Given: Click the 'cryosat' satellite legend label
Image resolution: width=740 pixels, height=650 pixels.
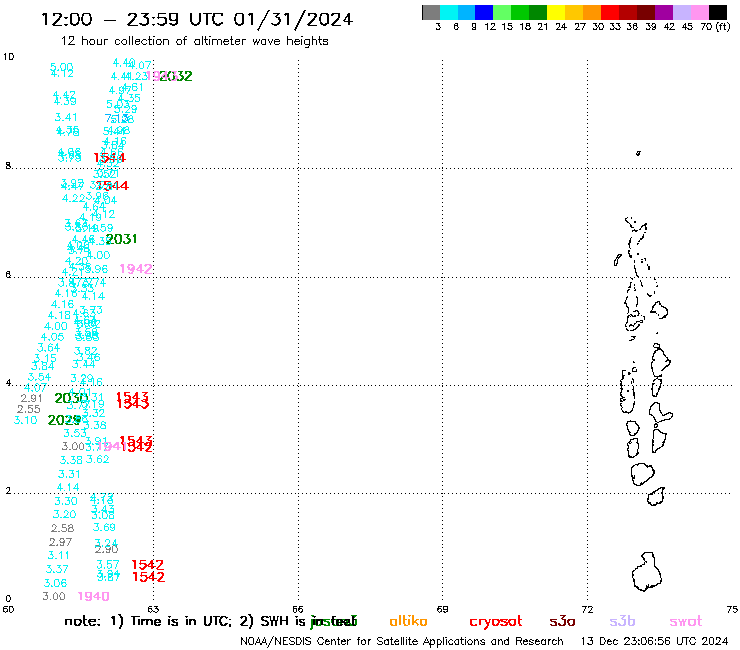Looking at the screenshot, I should (496, 622).
